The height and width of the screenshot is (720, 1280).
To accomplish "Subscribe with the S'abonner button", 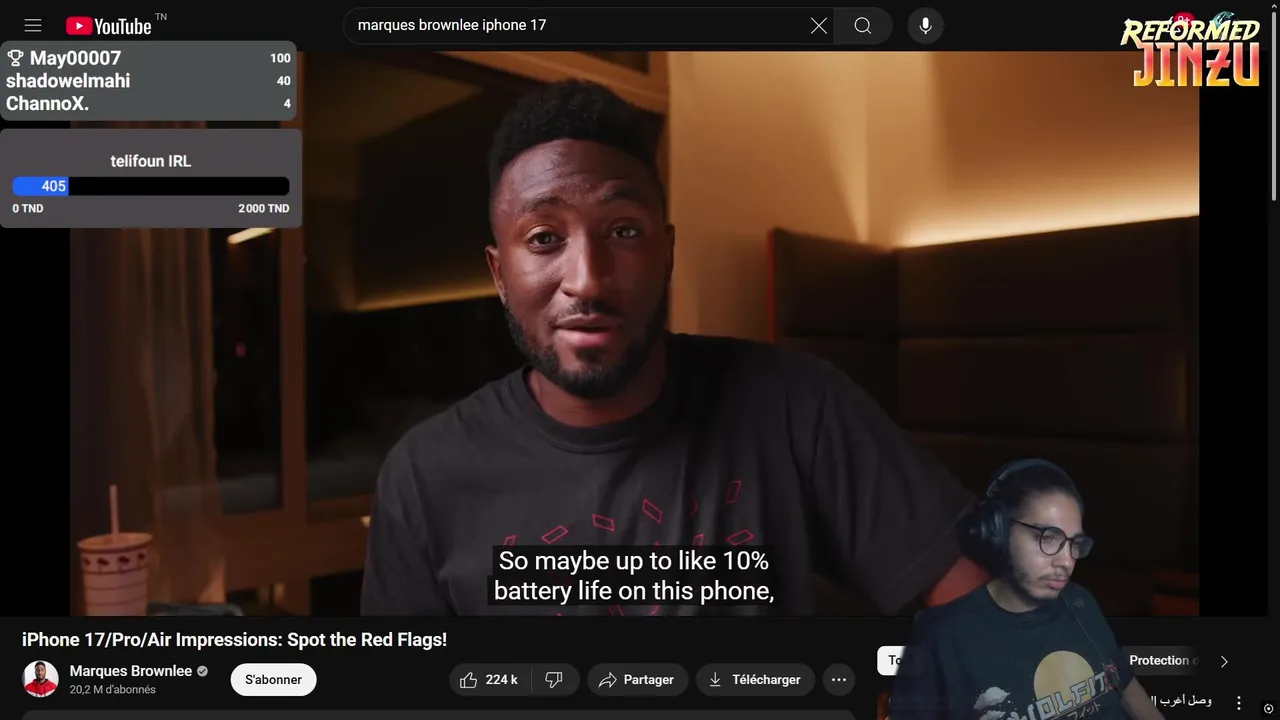I will tap(273, 680).
